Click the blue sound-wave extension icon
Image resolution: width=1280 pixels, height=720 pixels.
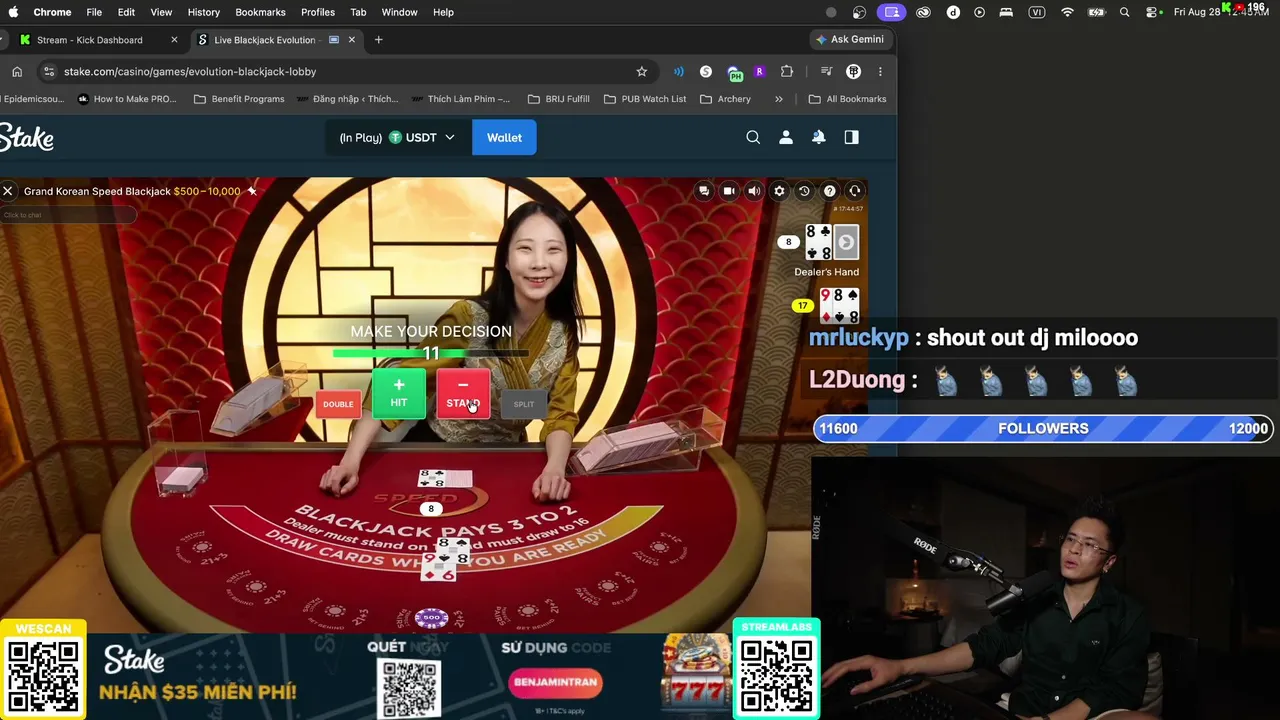coord(679,72)
